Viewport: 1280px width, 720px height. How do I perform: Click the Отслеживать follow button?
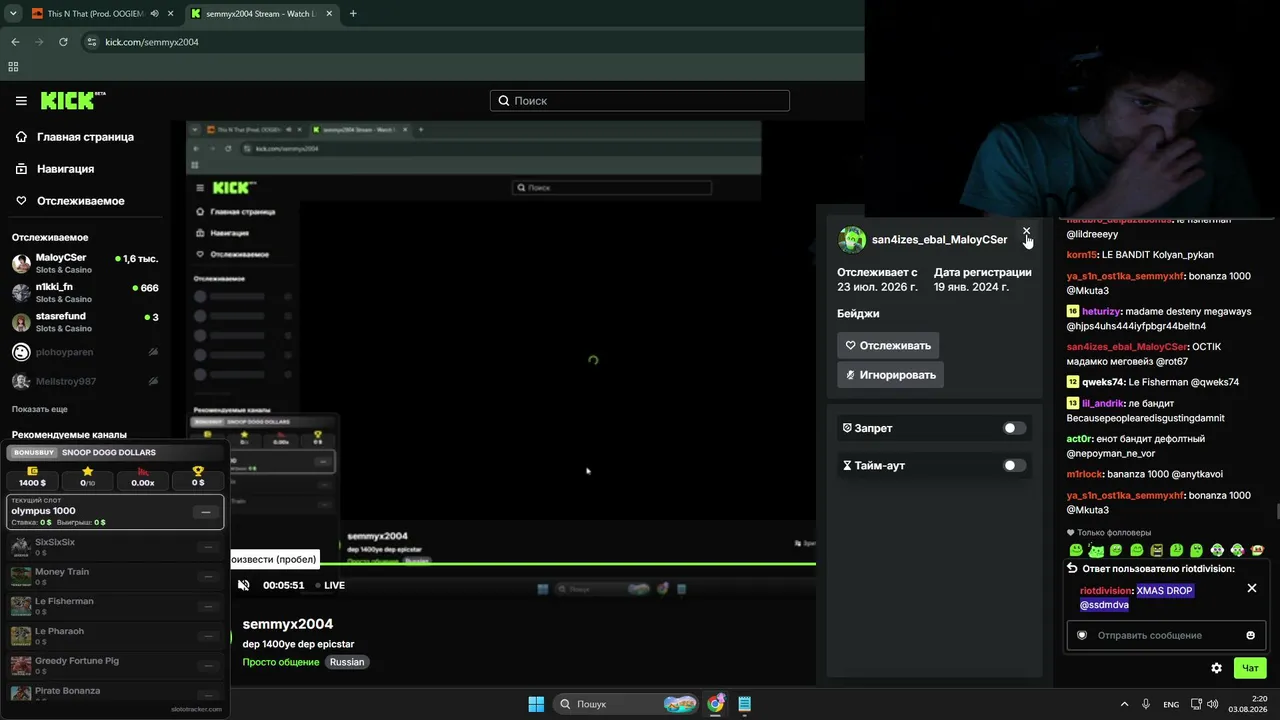[888, 345]
